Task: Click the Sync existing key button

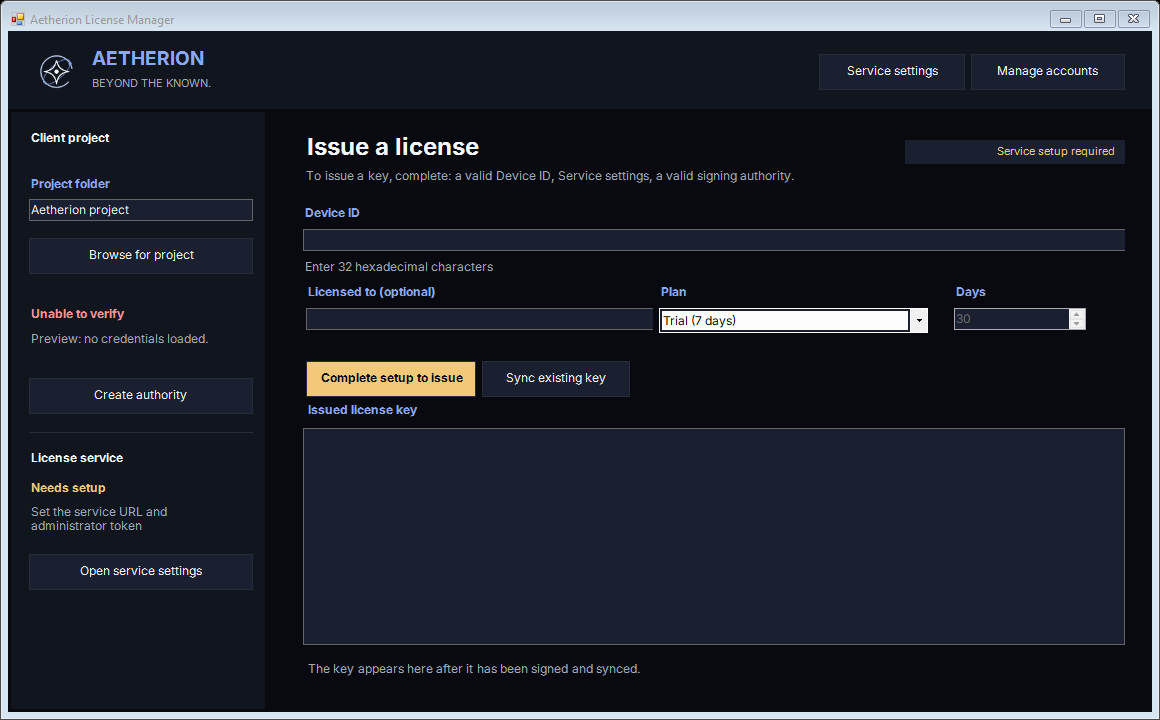Action: 556,378
